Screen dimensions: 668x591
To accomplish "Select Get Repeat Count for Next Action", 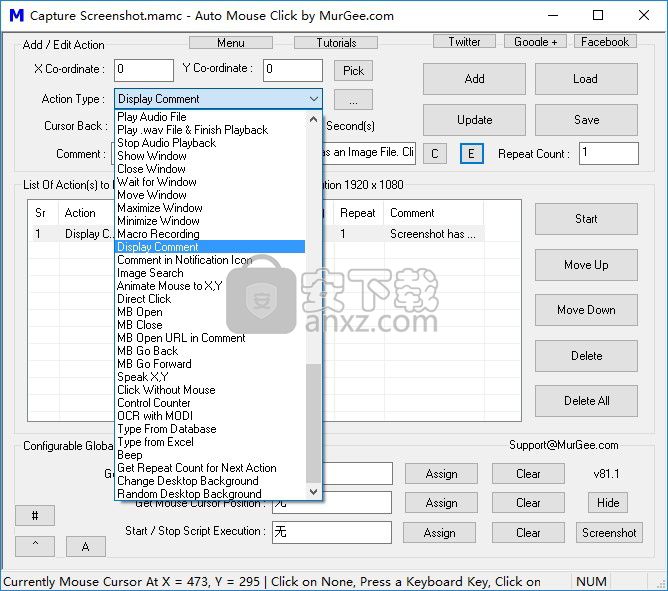I will [x=196, y=468].
